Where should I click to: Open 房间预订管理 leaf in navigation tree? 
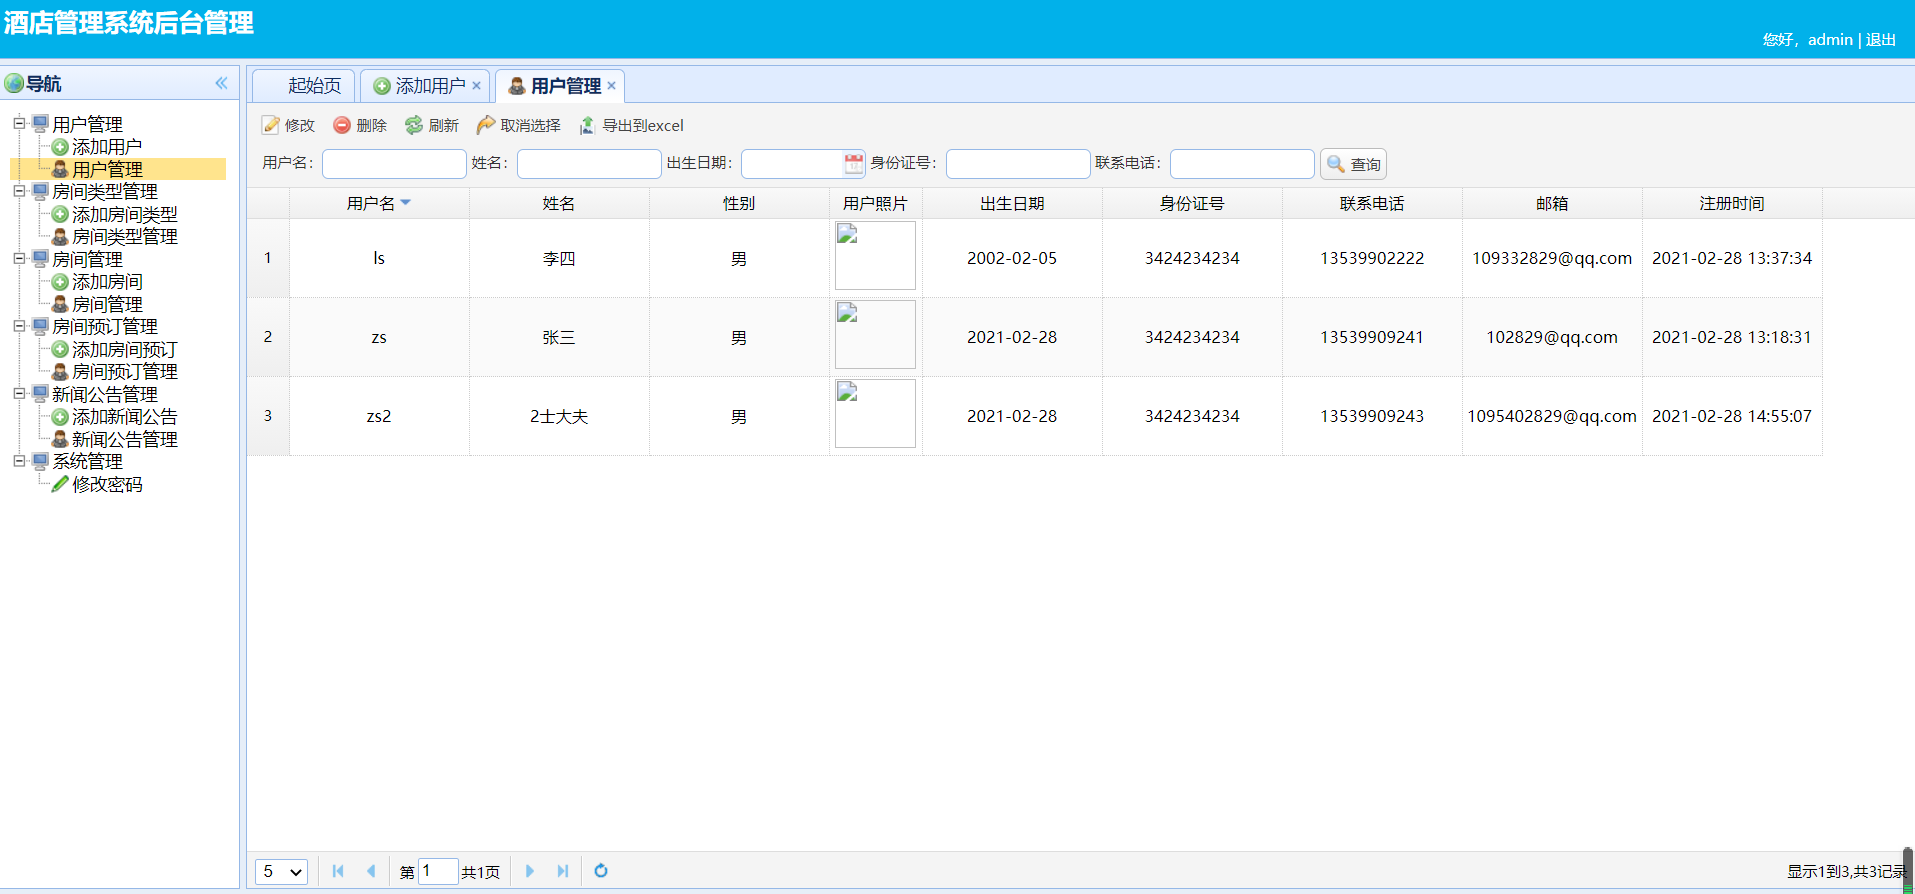coord(124,372)
